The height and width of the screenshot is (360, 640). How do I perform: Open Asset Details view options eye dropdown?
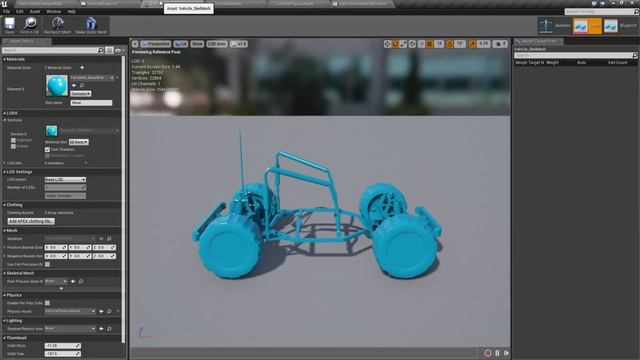pyautogui.click(x=120, y=50)
